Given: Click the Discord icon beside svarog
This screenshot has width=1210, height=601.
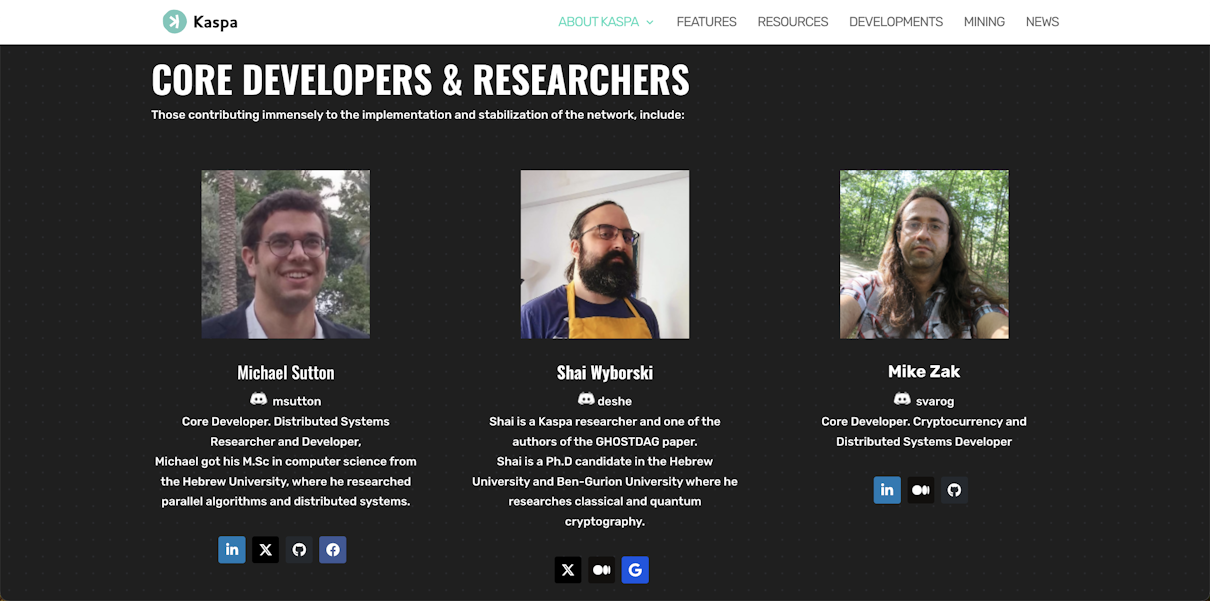Looking at the screenshot, I should (902, 399).
